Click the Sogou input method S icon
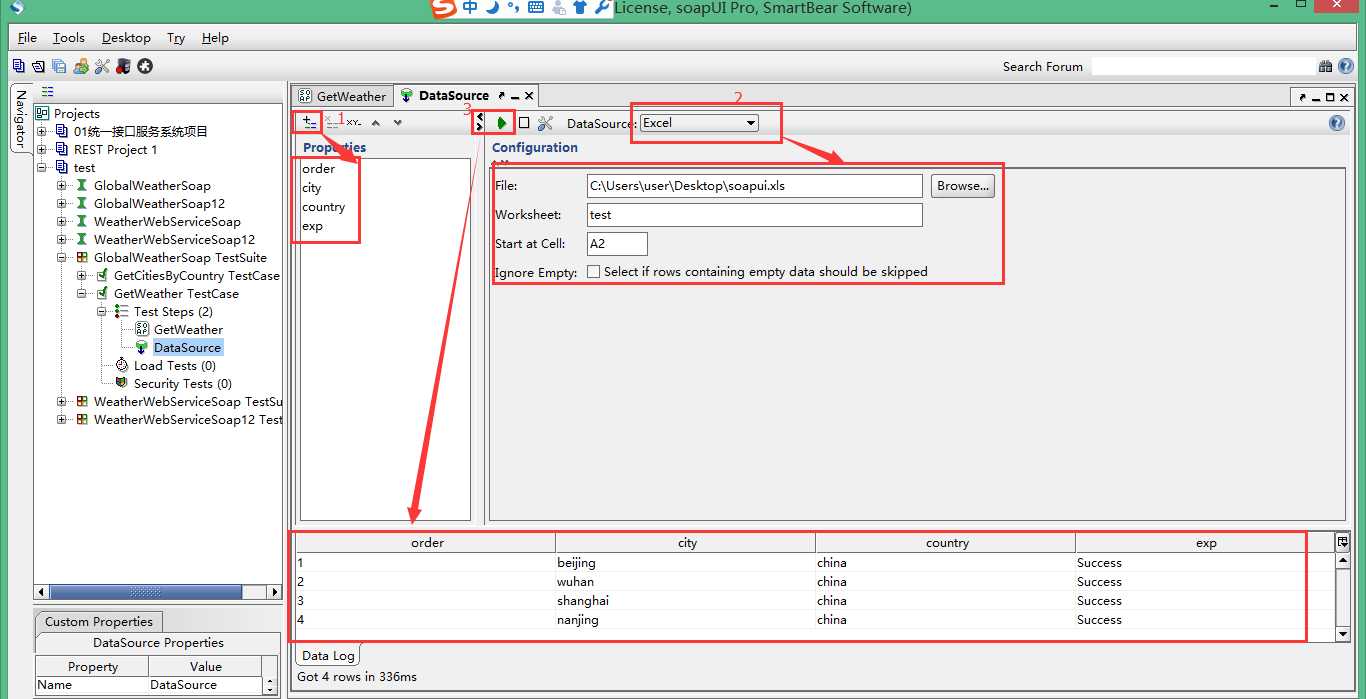This screenshot has height=699, width=1366. (443, 8)
